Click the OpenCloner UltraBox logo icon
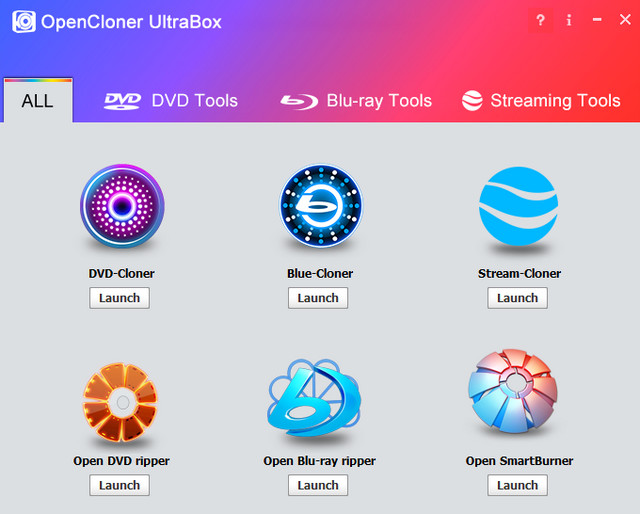Viewport: 640px width, 514px height. 23,22
